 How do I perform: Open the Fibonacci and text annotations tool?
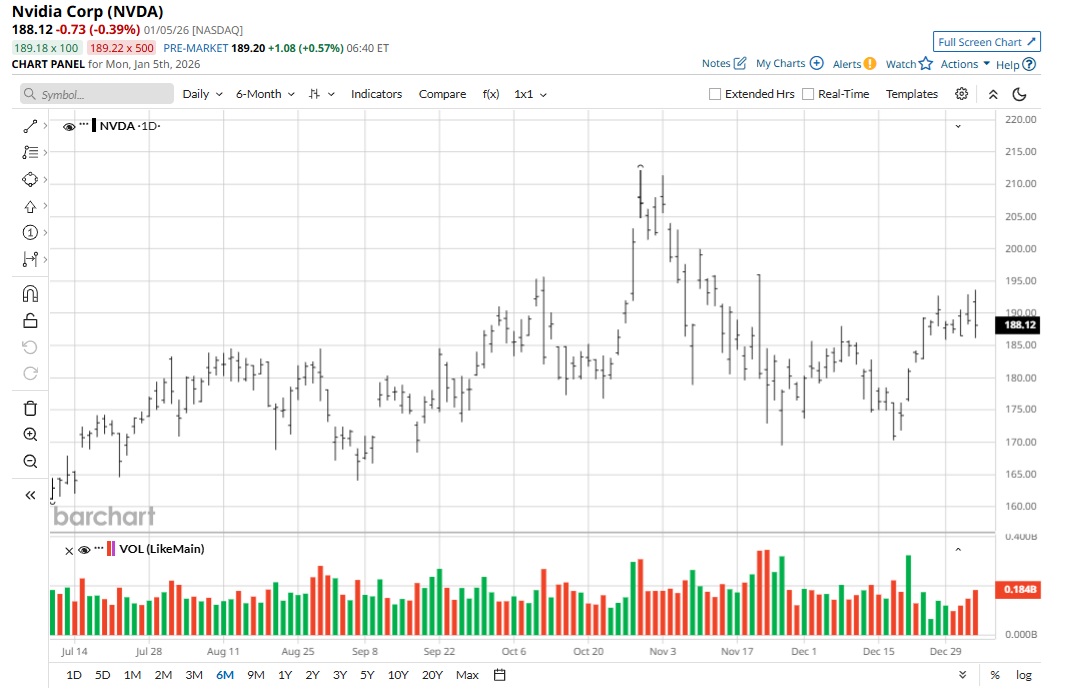point(30,152)
